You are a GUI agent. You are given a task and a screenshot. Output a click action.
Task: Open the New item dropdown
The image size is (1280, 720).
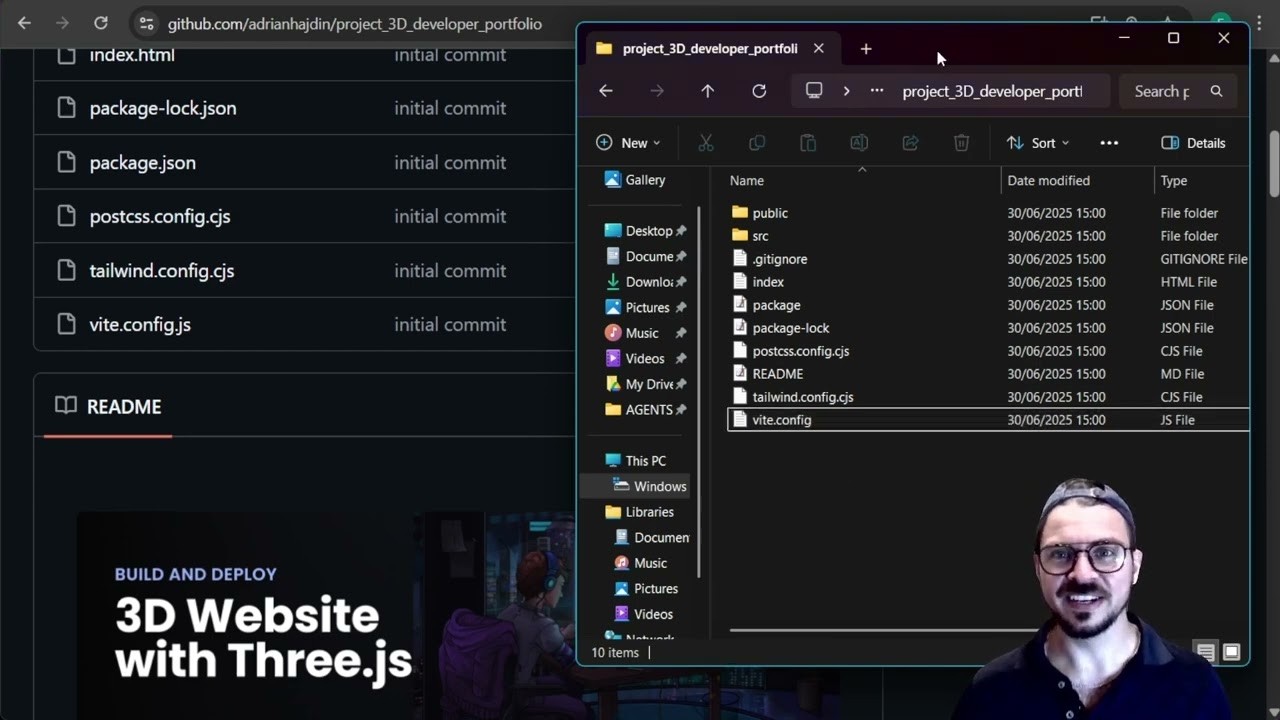628,143
